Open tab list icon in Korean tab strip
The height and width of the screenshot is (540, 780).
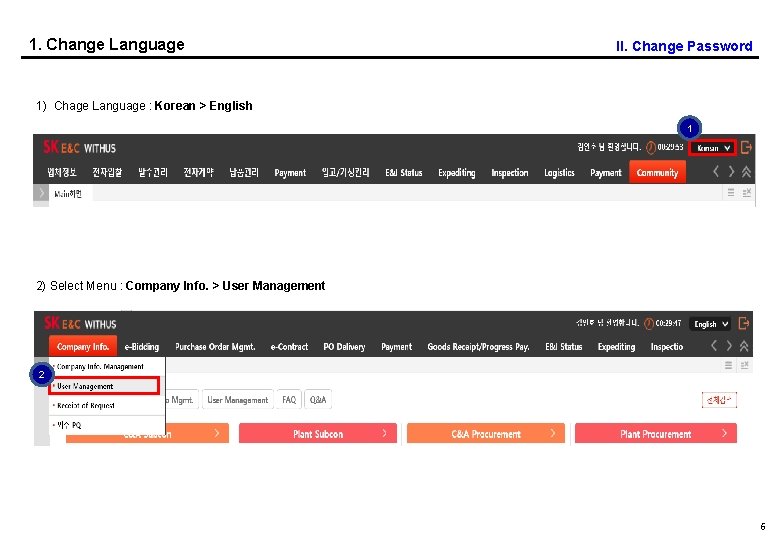[x=731, y=192]
